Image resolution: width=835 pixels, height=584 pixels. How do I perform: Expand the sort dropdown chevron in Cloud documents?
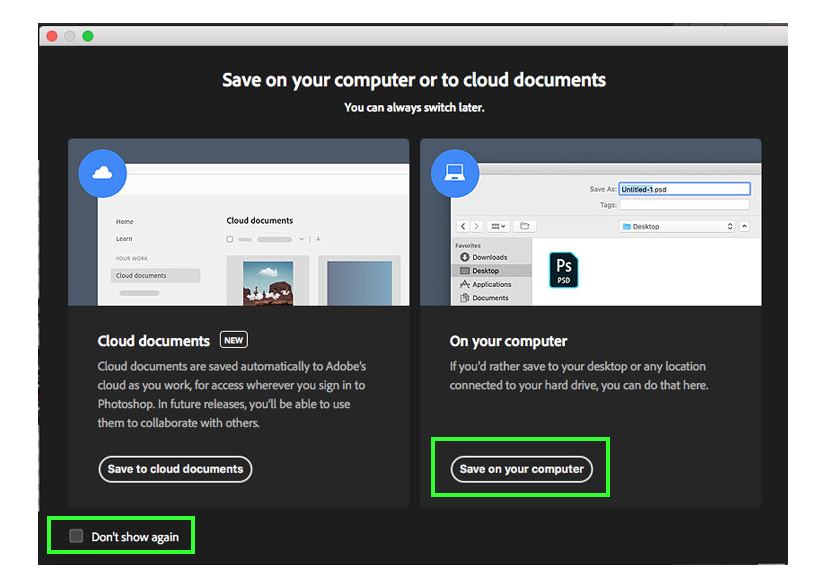click(x=302, y=239)
